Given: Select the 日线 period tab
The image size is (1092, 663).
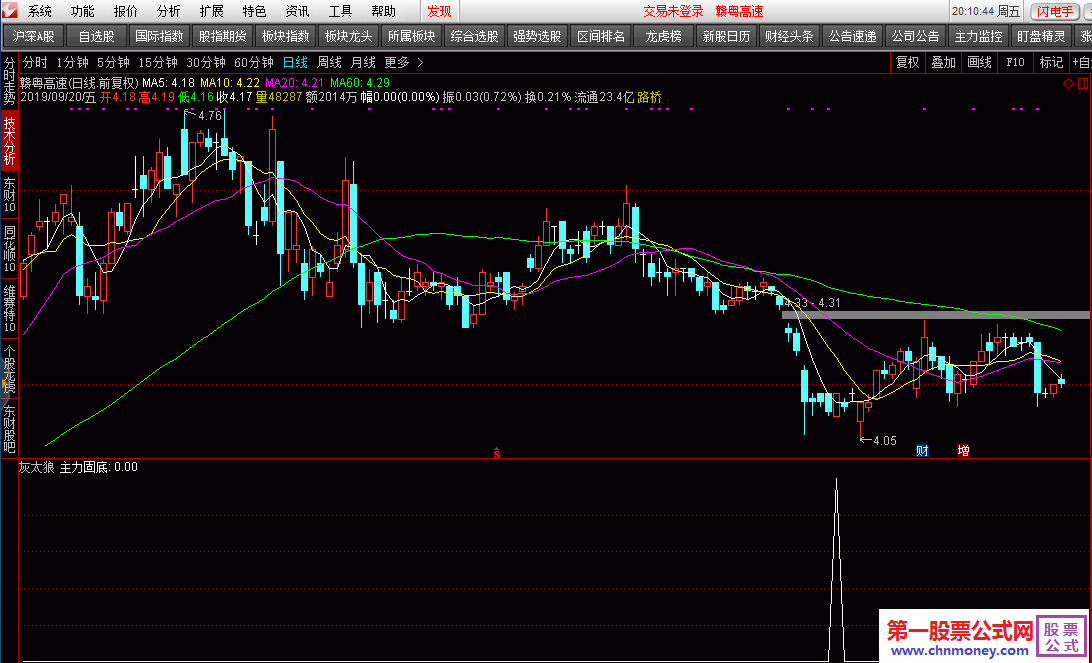Looking at the screenshot, I should (295, 63).
